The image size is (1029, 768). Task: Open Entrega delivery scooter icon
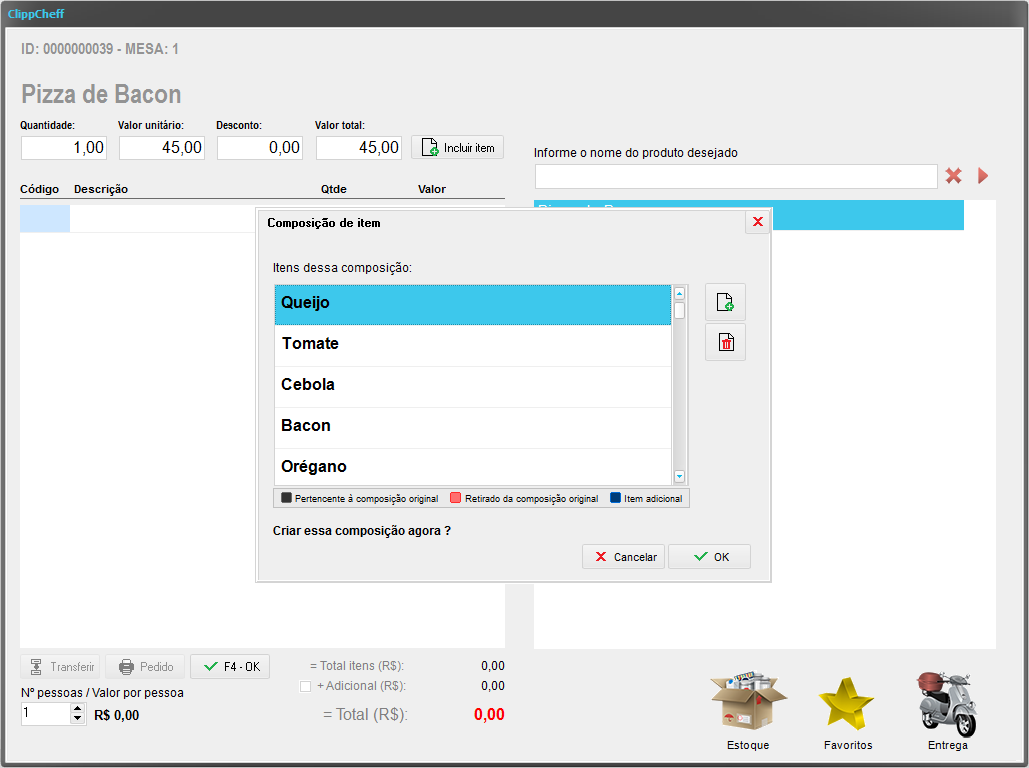pos(946,703)
